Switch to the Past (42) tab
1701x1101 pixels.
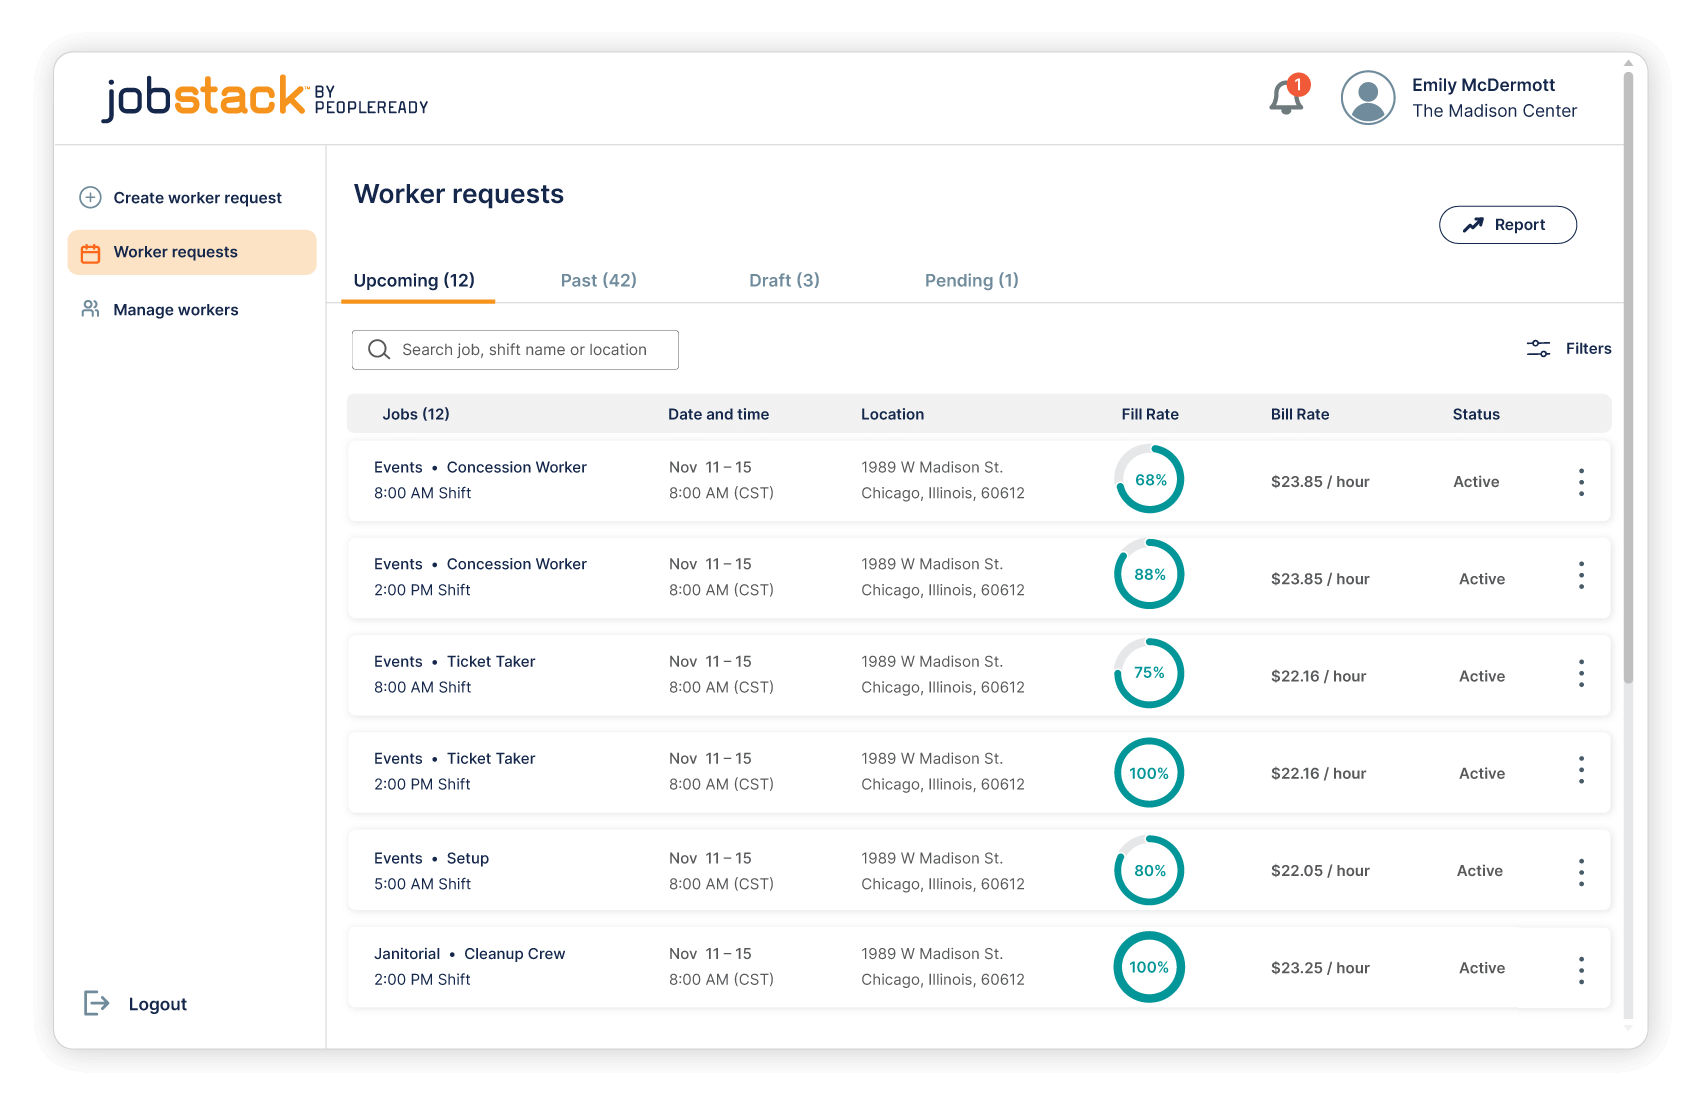[x=598, y=280]
